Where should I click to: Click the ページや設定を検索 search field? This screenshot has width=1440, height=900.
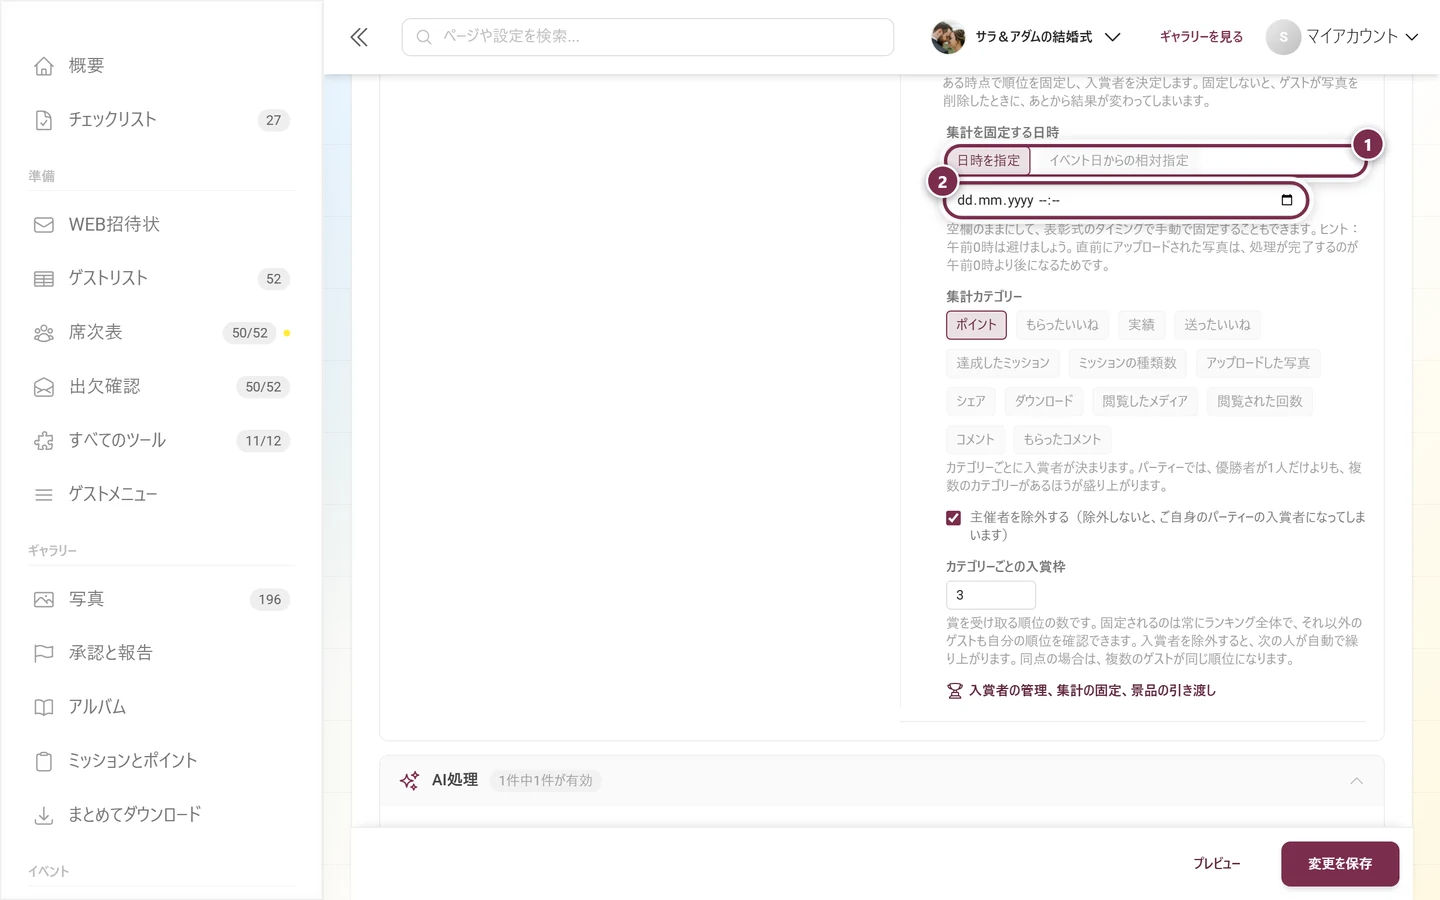pyautogui.click(x=648, y=37)
